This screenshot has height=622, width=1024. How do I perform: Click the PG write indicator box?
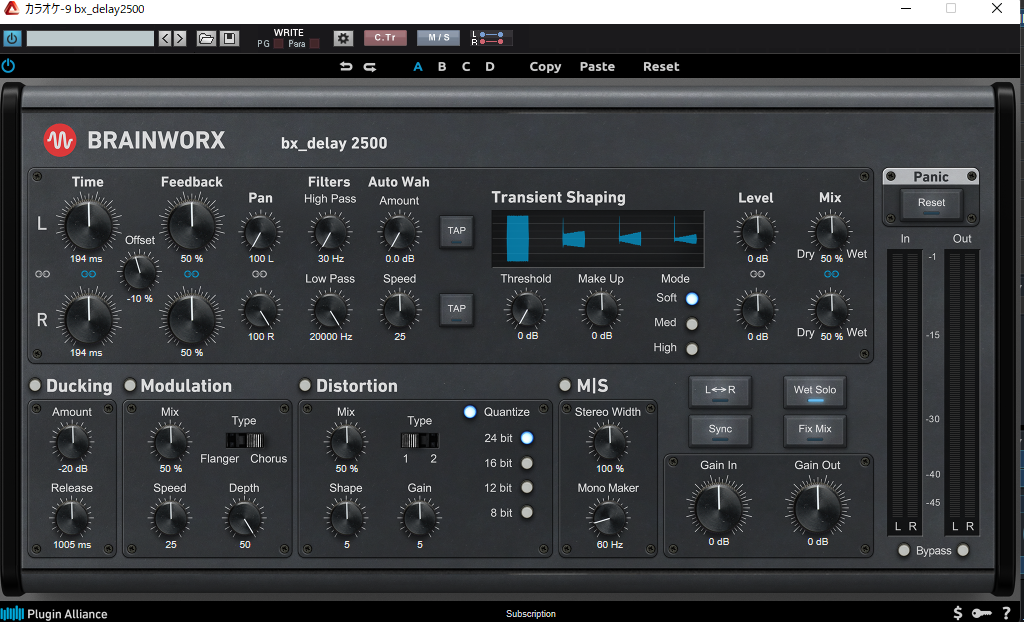278,44
